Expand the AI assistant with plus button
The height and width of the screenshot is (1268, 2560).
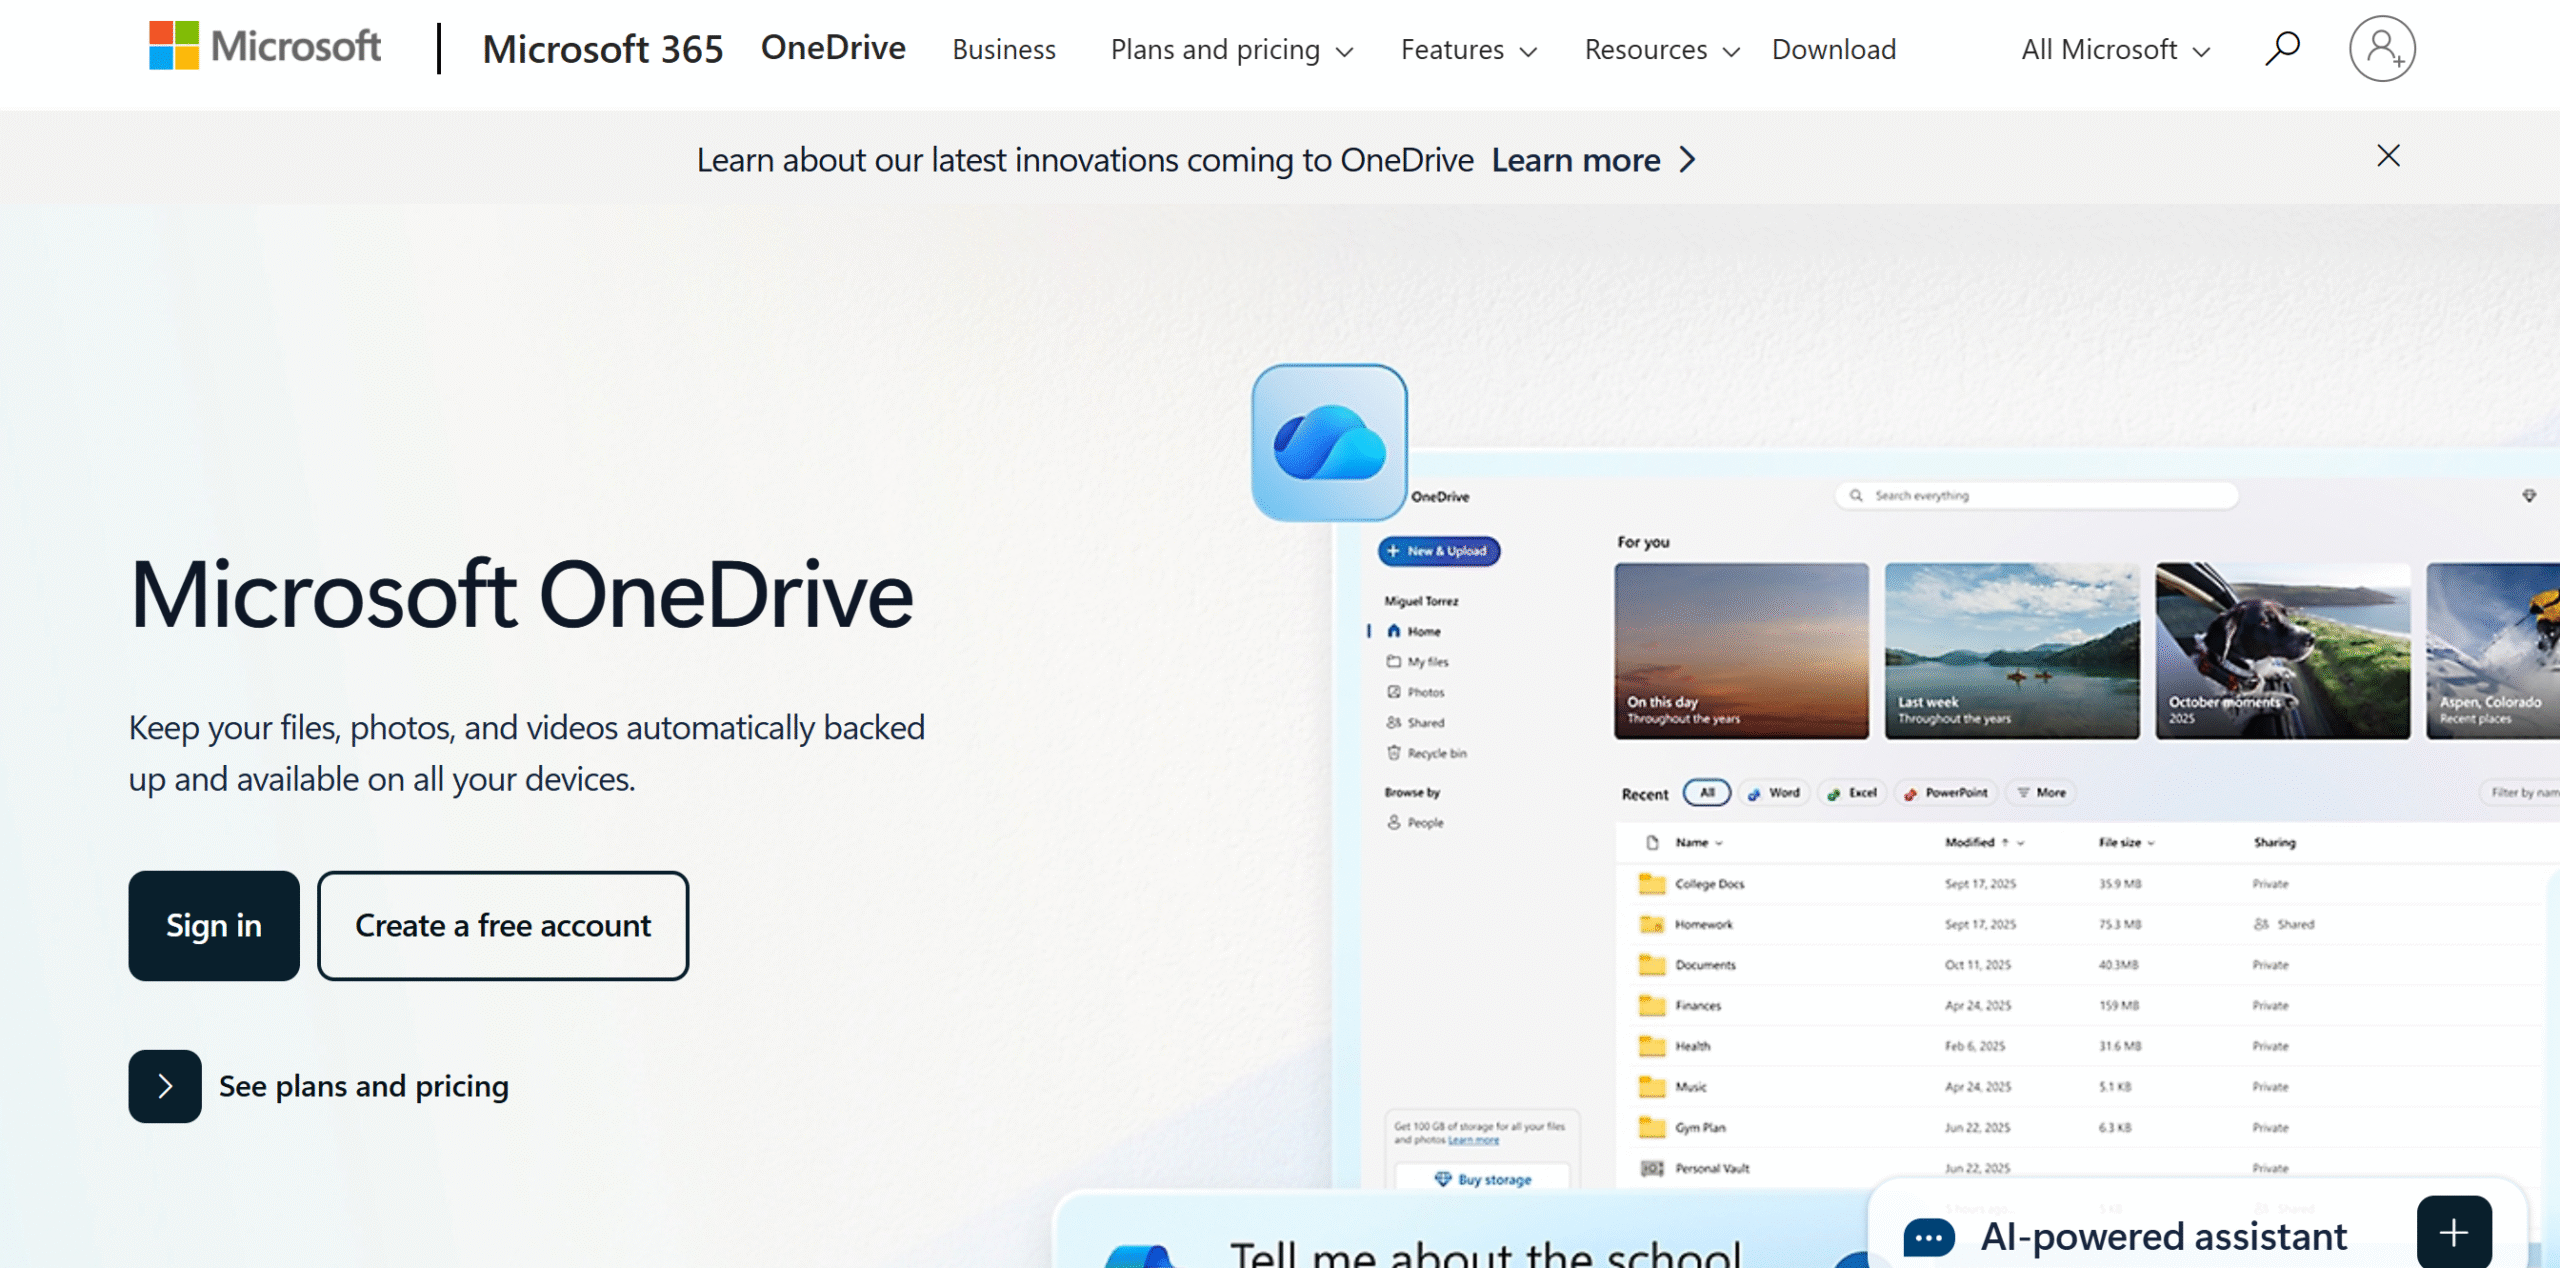click(2453, 1233)
